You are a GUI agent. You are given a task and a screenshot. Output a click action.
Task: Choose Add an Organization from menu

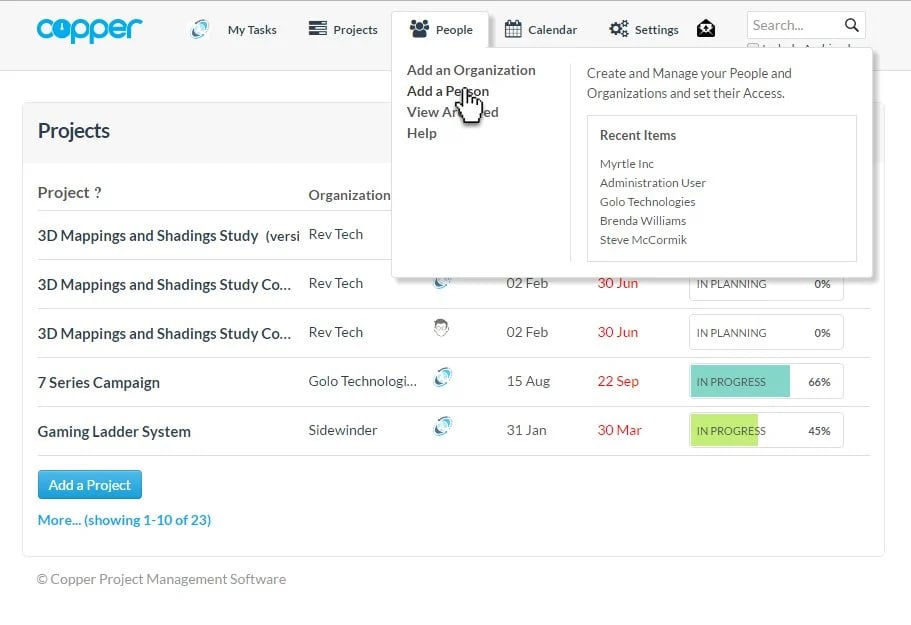(471, 70)
